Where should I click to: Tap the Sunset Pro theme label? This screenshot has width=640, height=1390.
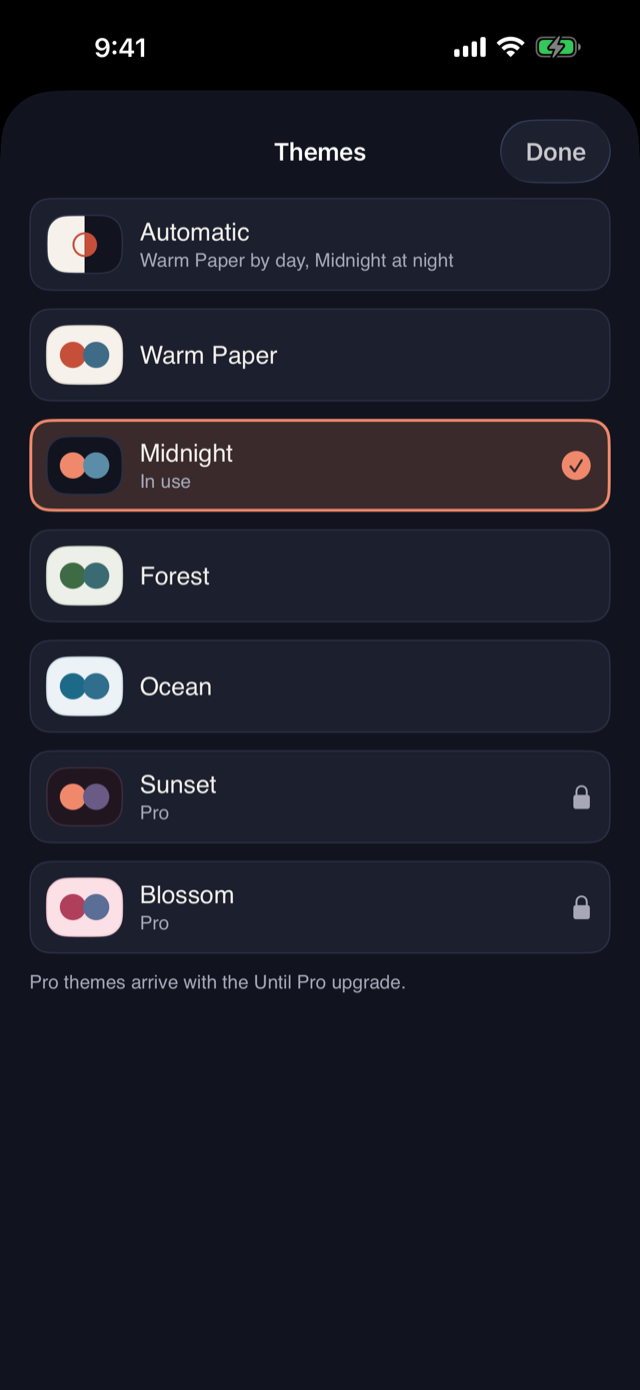pyautogui.click(x=178, y=797)
